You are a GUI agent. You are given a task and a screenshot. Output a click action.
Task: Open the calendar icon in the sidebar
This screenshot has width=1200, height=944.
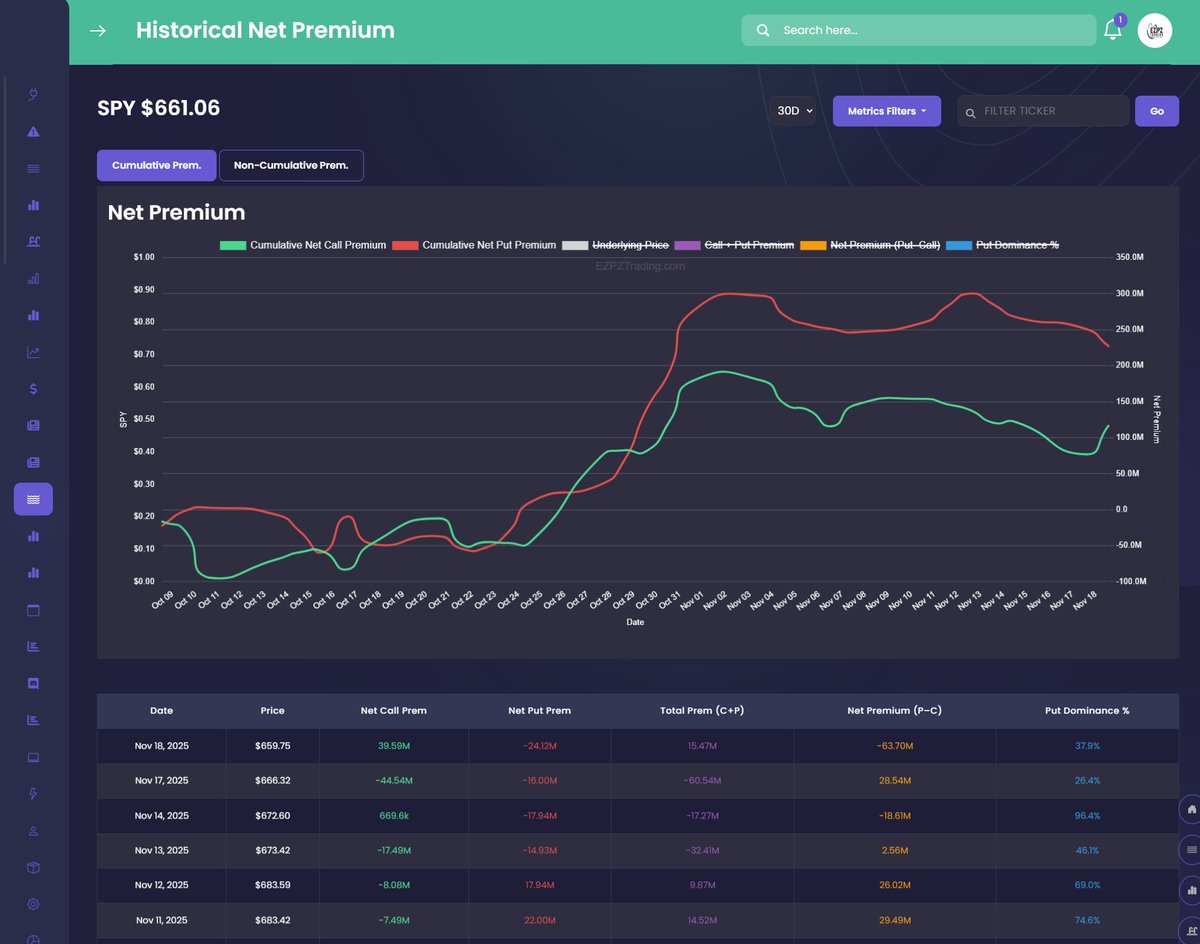pos(33,609)
